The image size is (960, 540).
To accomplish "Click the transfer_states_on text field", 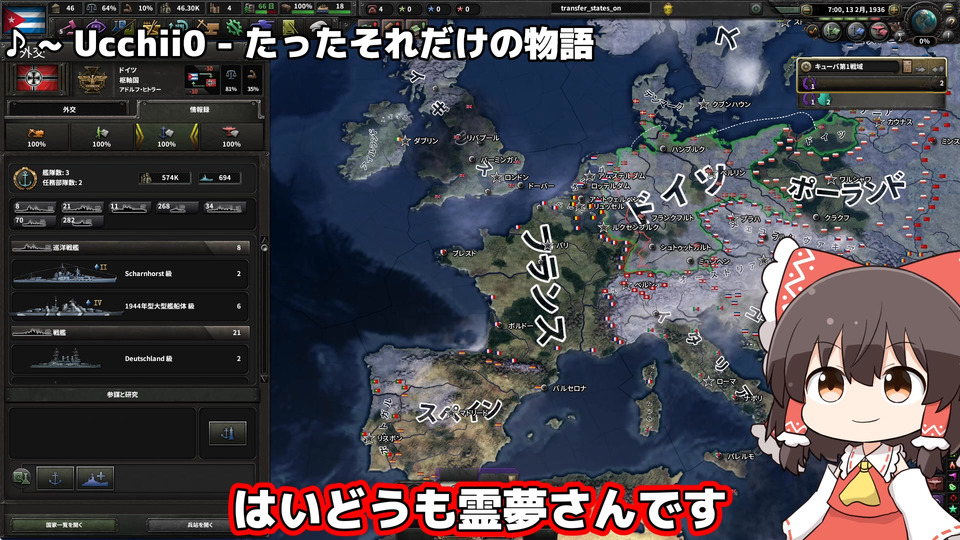I will (599, 8).
